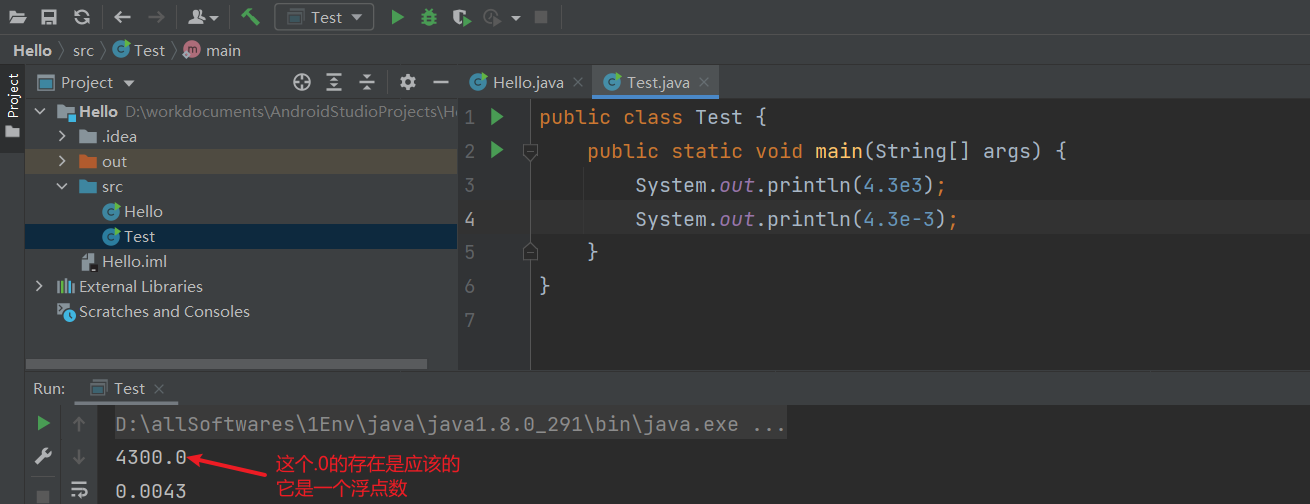Toggle soft-wrap in the console
Screen dimensions: 1310x504
(x=79, y=490)
